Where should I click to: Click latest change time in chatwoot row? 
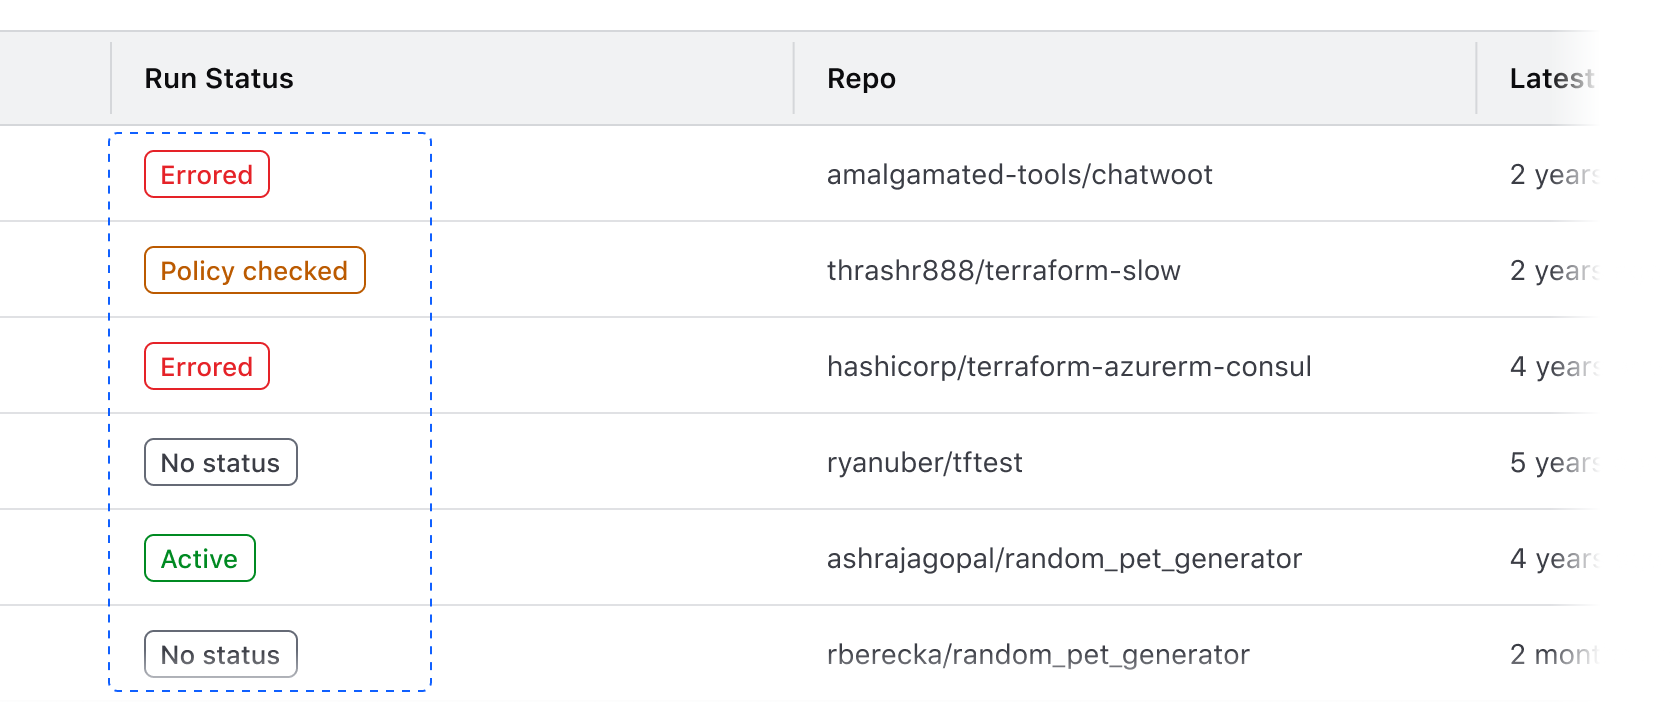coord(1553,175)
